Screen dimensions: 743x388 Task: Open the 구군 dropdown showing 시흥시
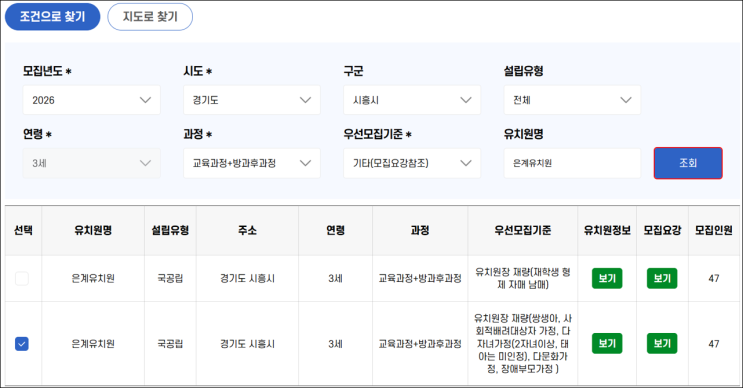coord(412,100)
